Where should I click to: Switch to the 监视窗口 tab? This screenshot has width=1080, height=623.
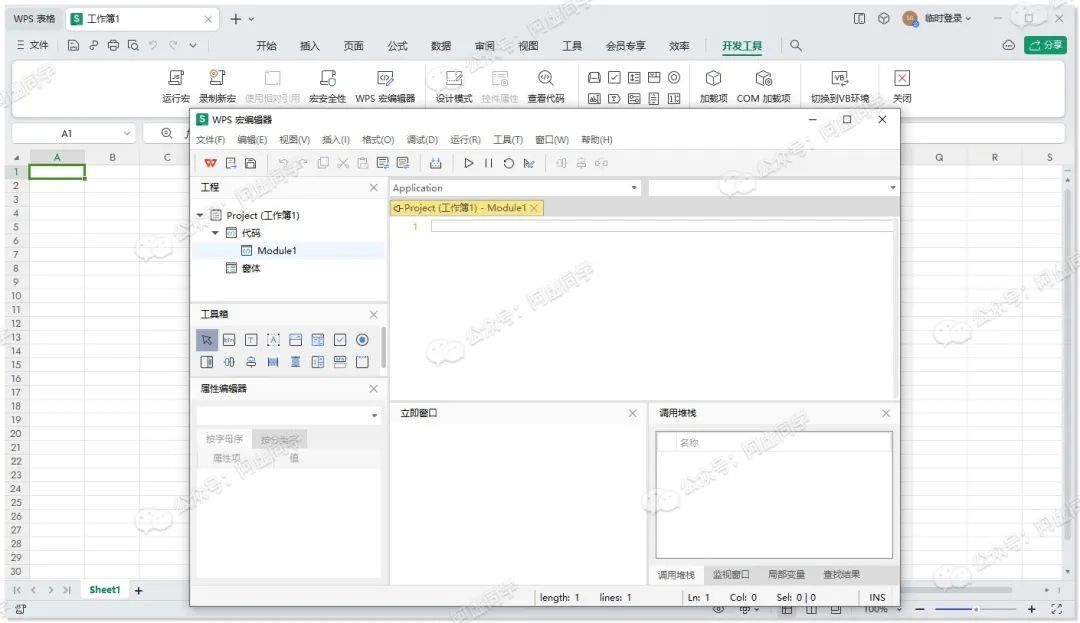click(x=731, y=574)
